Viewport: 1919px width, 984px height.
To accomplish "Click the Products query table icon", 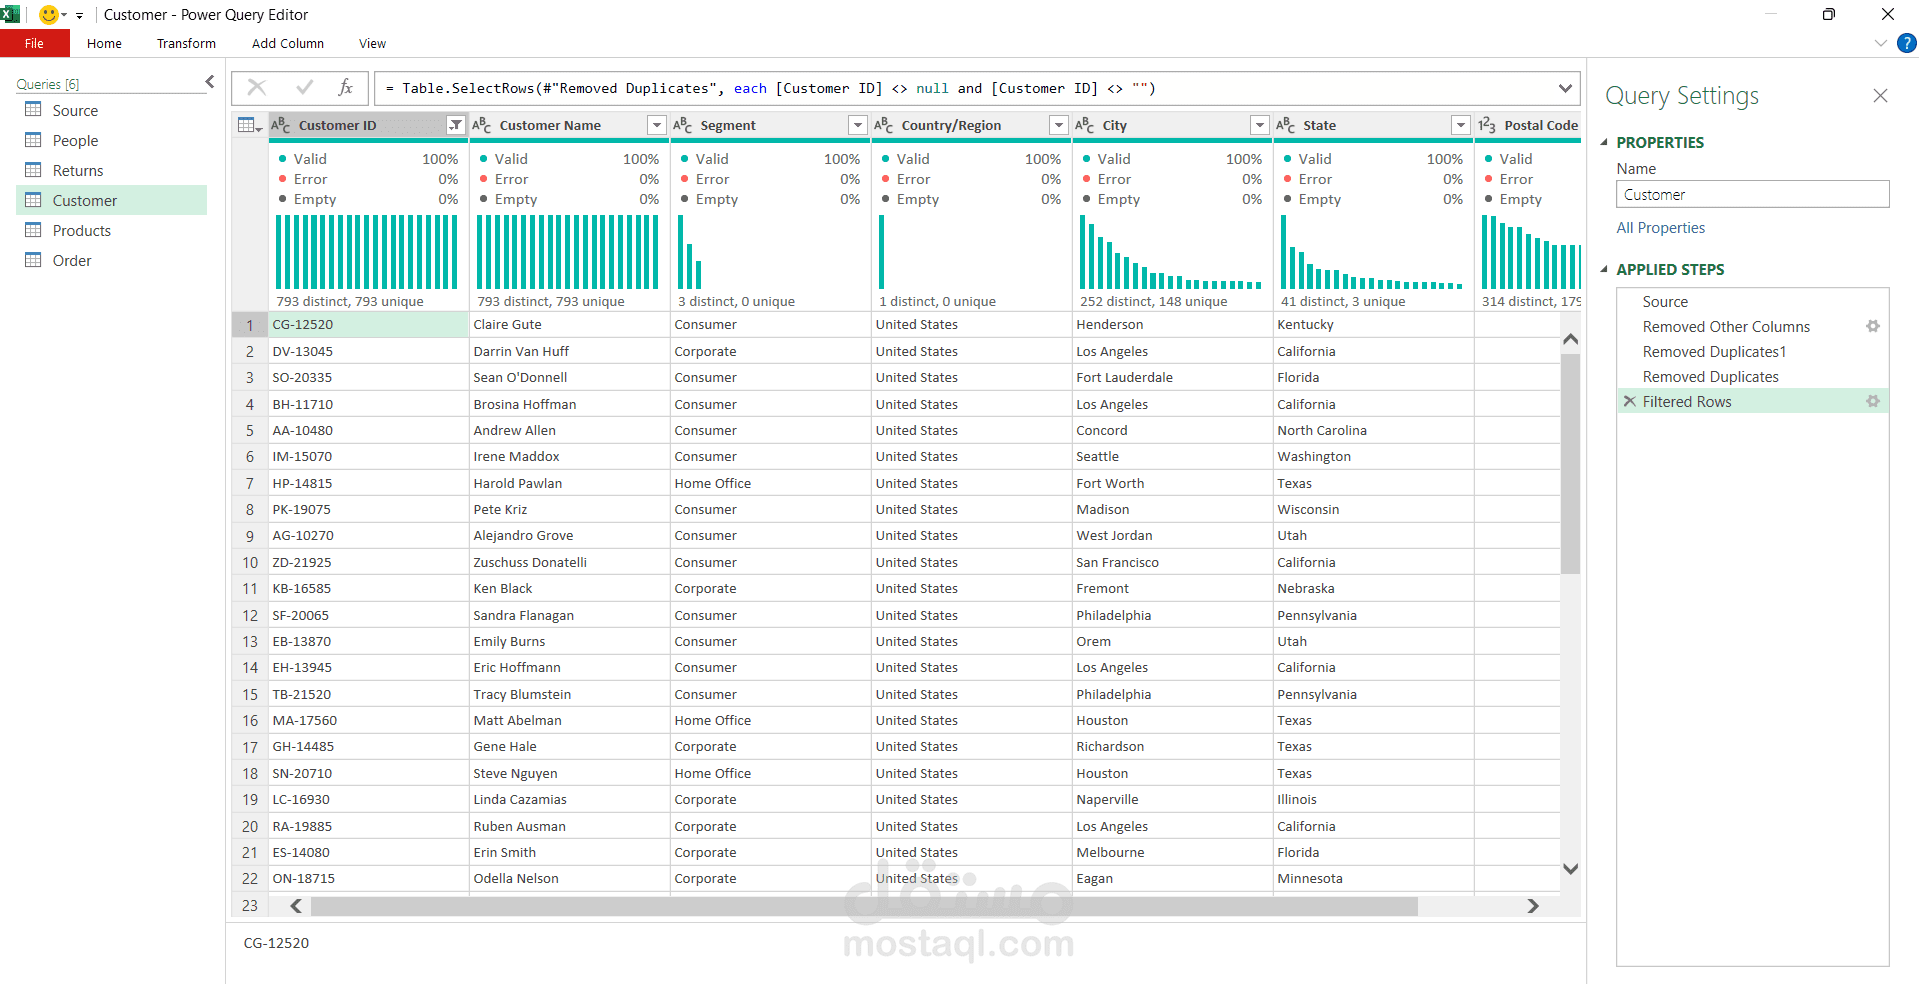I will point(34,230).
